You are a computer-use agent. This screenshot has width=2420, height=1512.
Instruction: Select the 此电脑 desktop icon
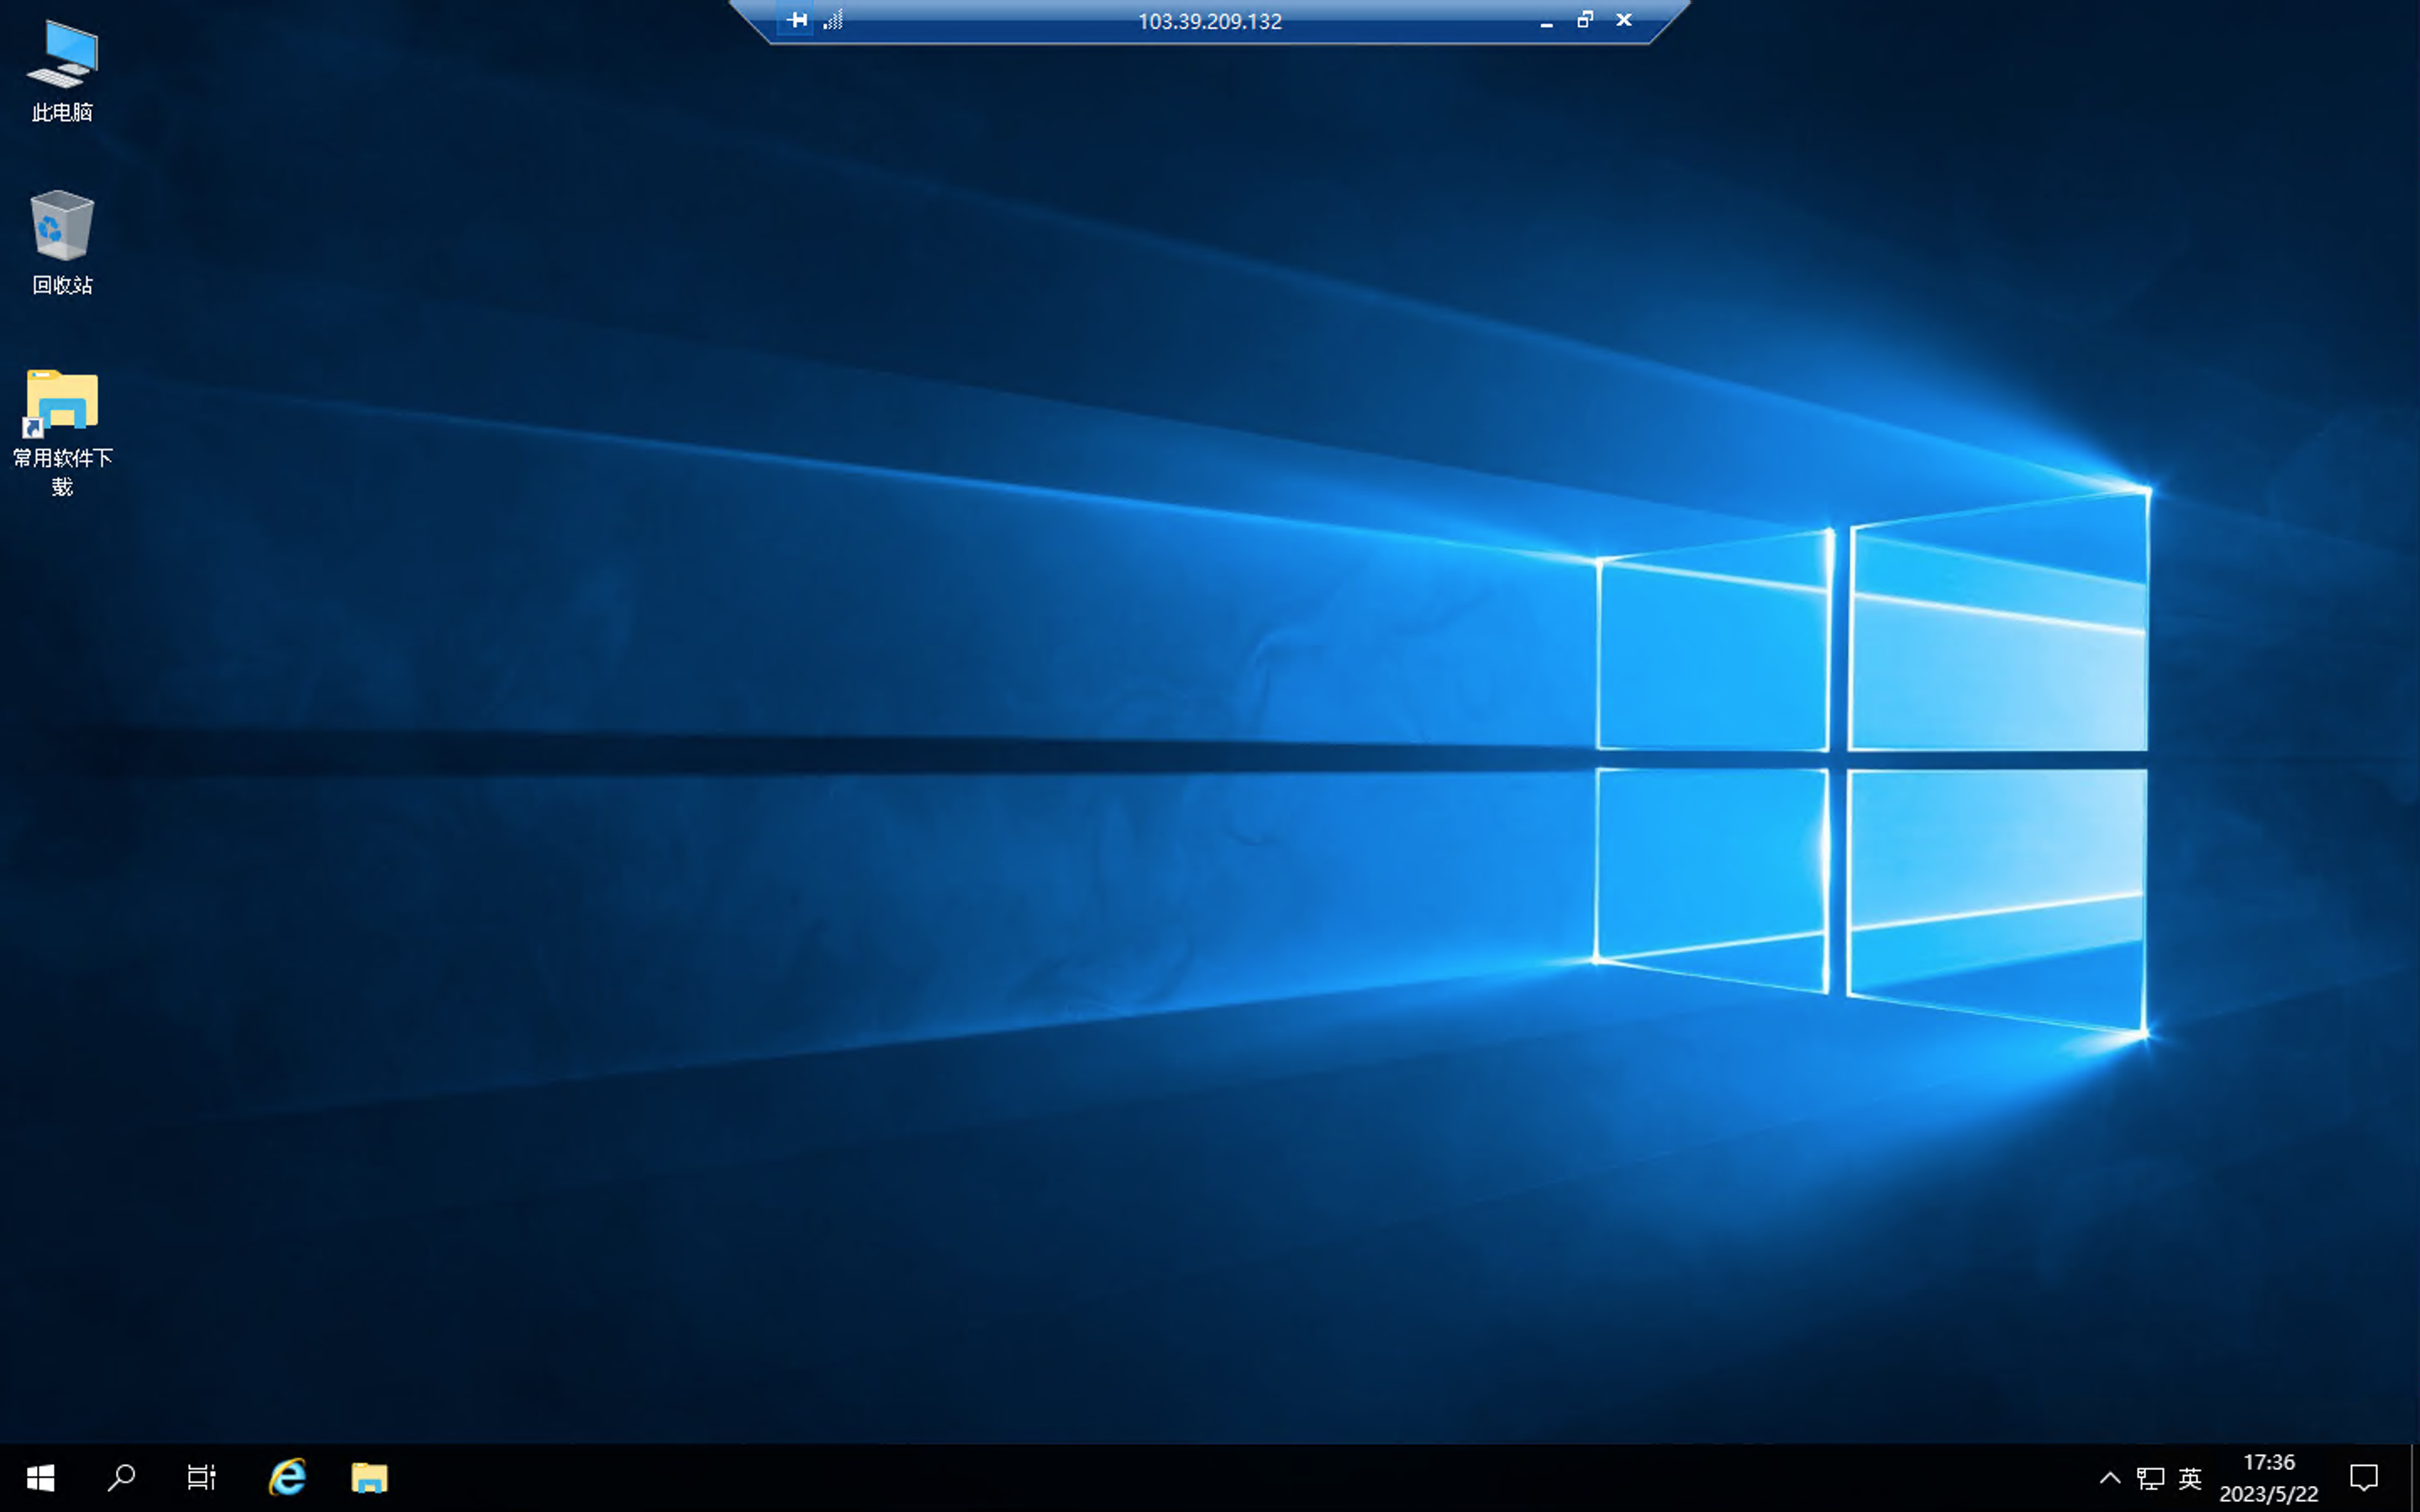coord(62,71)
